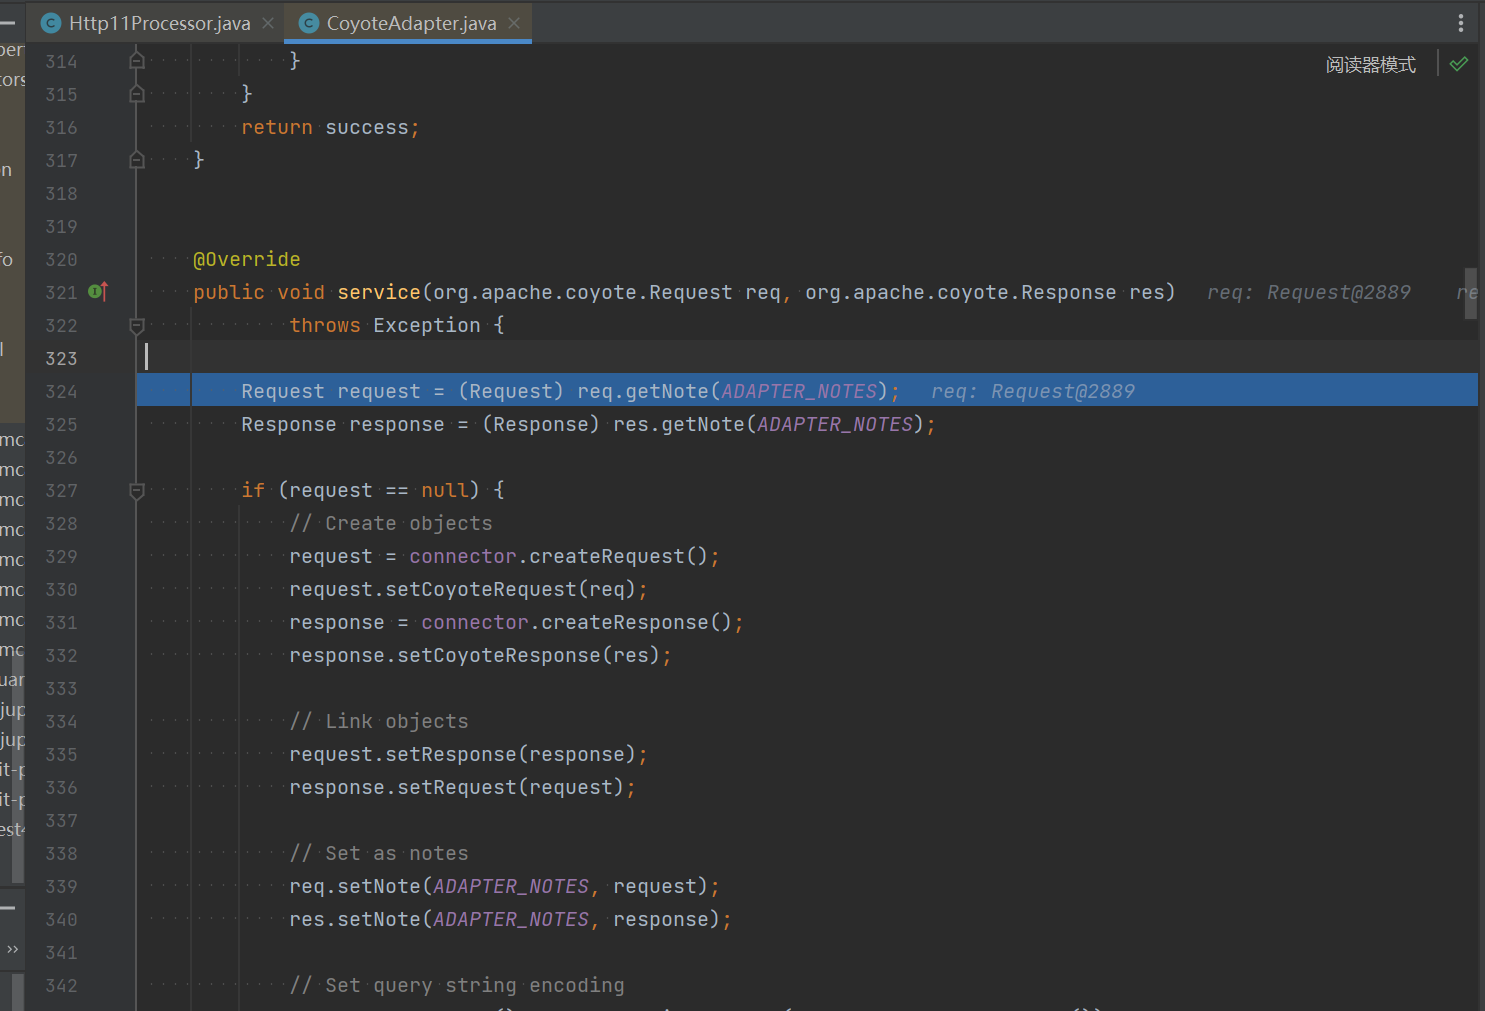Click the Java class icon on Http11Processor.java tab
Screen dimensions: 1485x1011
point(52,23)
